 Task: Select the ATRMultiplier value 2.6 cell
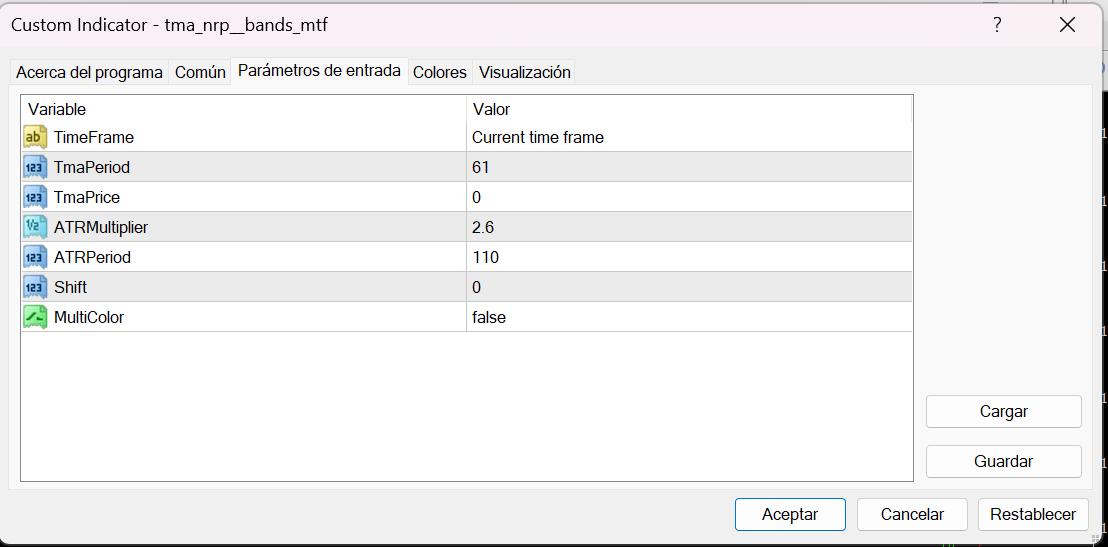click(x=483, y=227)
